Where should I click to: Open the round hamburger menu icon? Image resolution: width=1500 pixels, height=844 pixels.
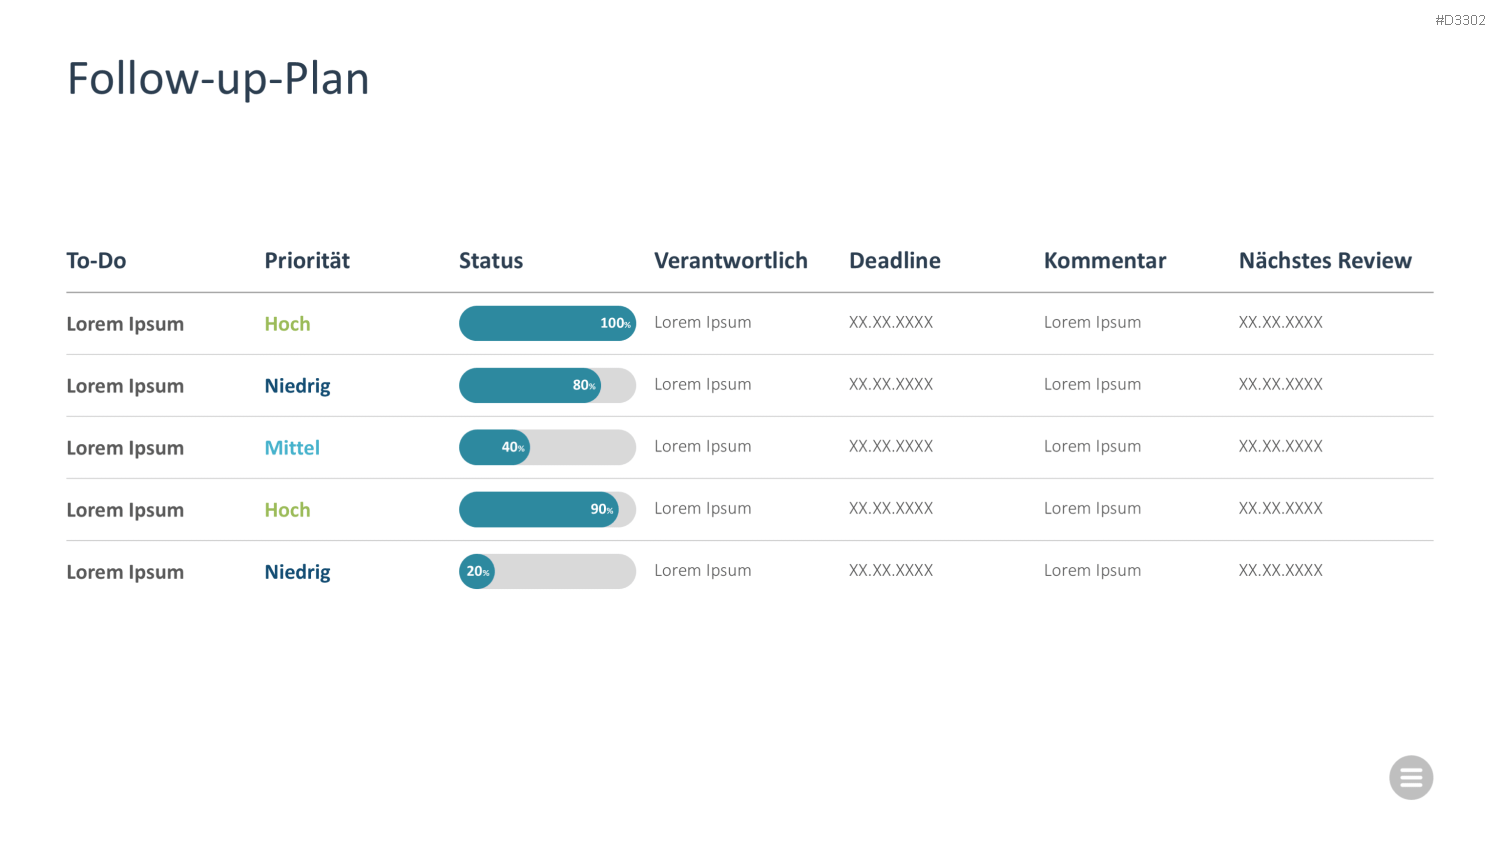pyautogui.click(x=1411, y=777)
